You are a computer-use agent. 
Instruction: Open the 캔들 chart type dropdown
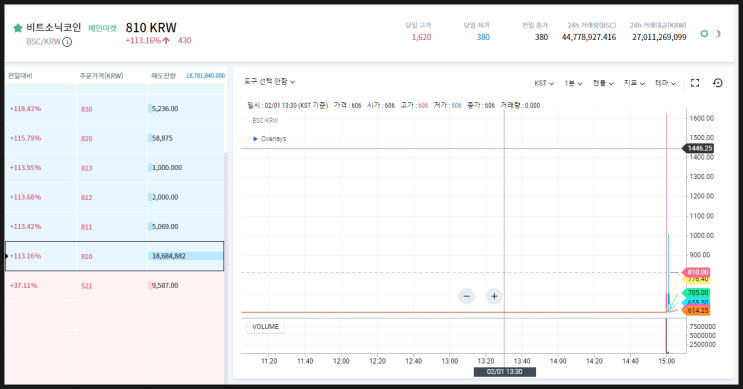tap(603, 83)
